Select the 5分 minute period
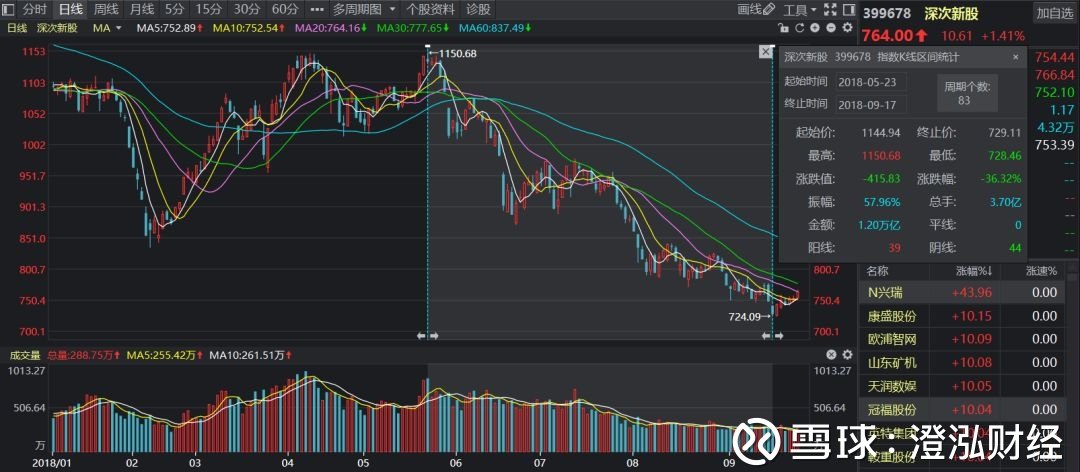This screenshot has height=472, width=1080. coord(174,10)
